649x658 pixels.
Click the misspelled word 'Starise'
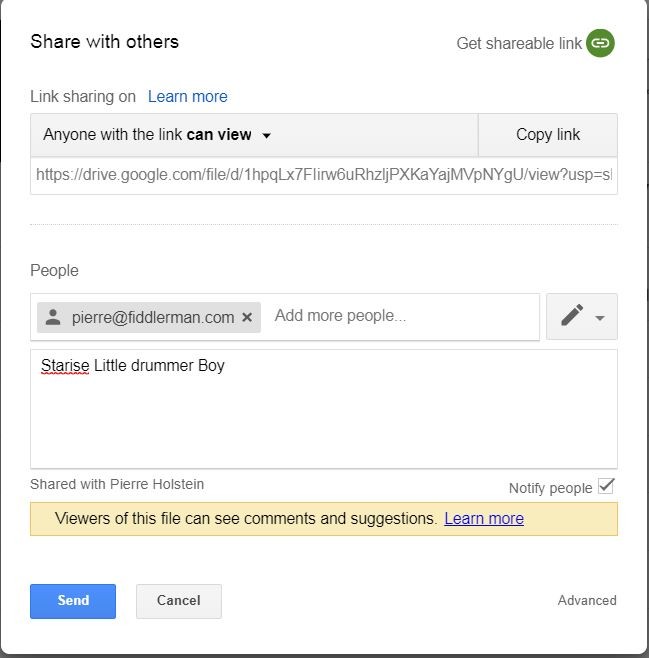click(x=65, y=366)
